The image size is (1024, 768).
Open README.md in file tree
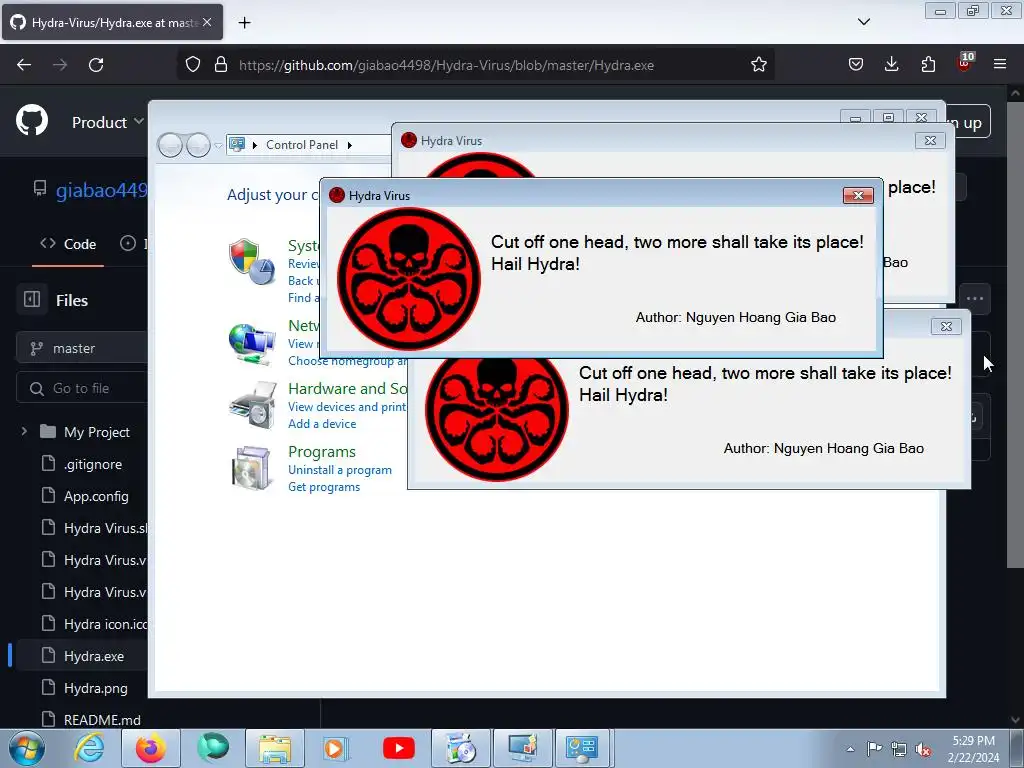click(x=102, y=720)
